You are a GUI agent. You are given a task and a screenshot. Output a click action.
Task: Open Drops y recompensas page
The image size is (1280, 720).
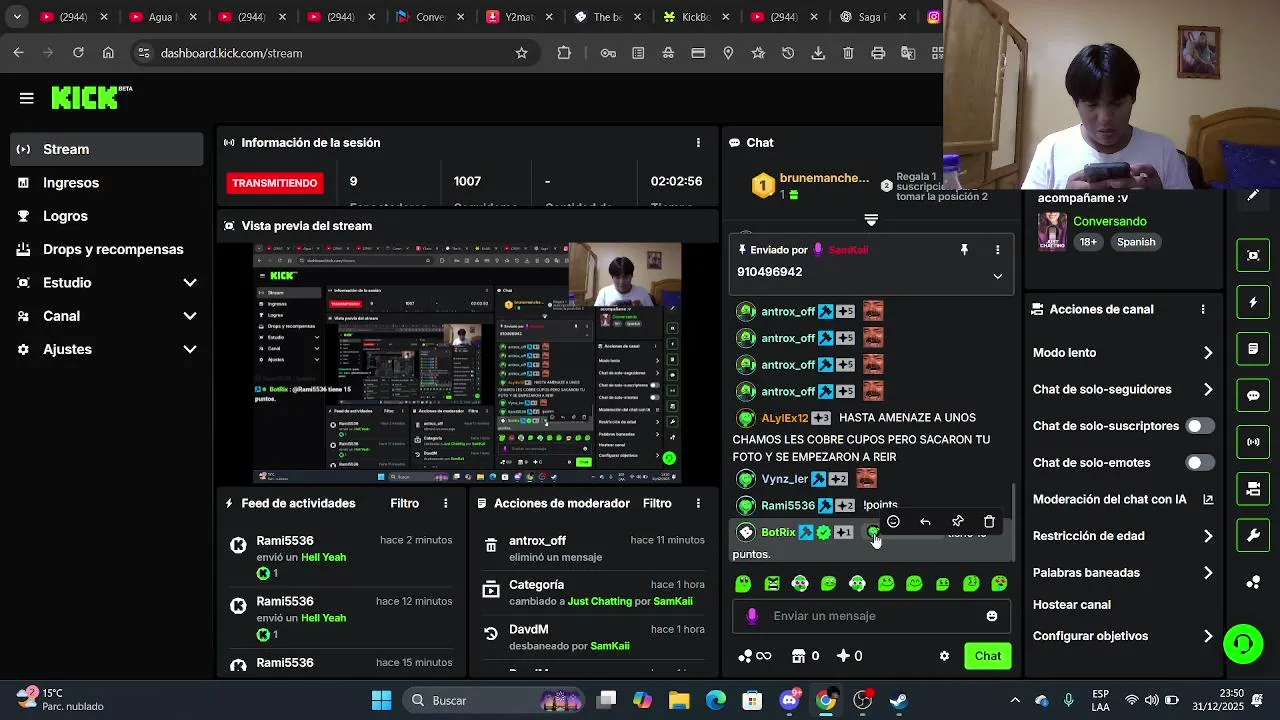[x=106, y=249]
